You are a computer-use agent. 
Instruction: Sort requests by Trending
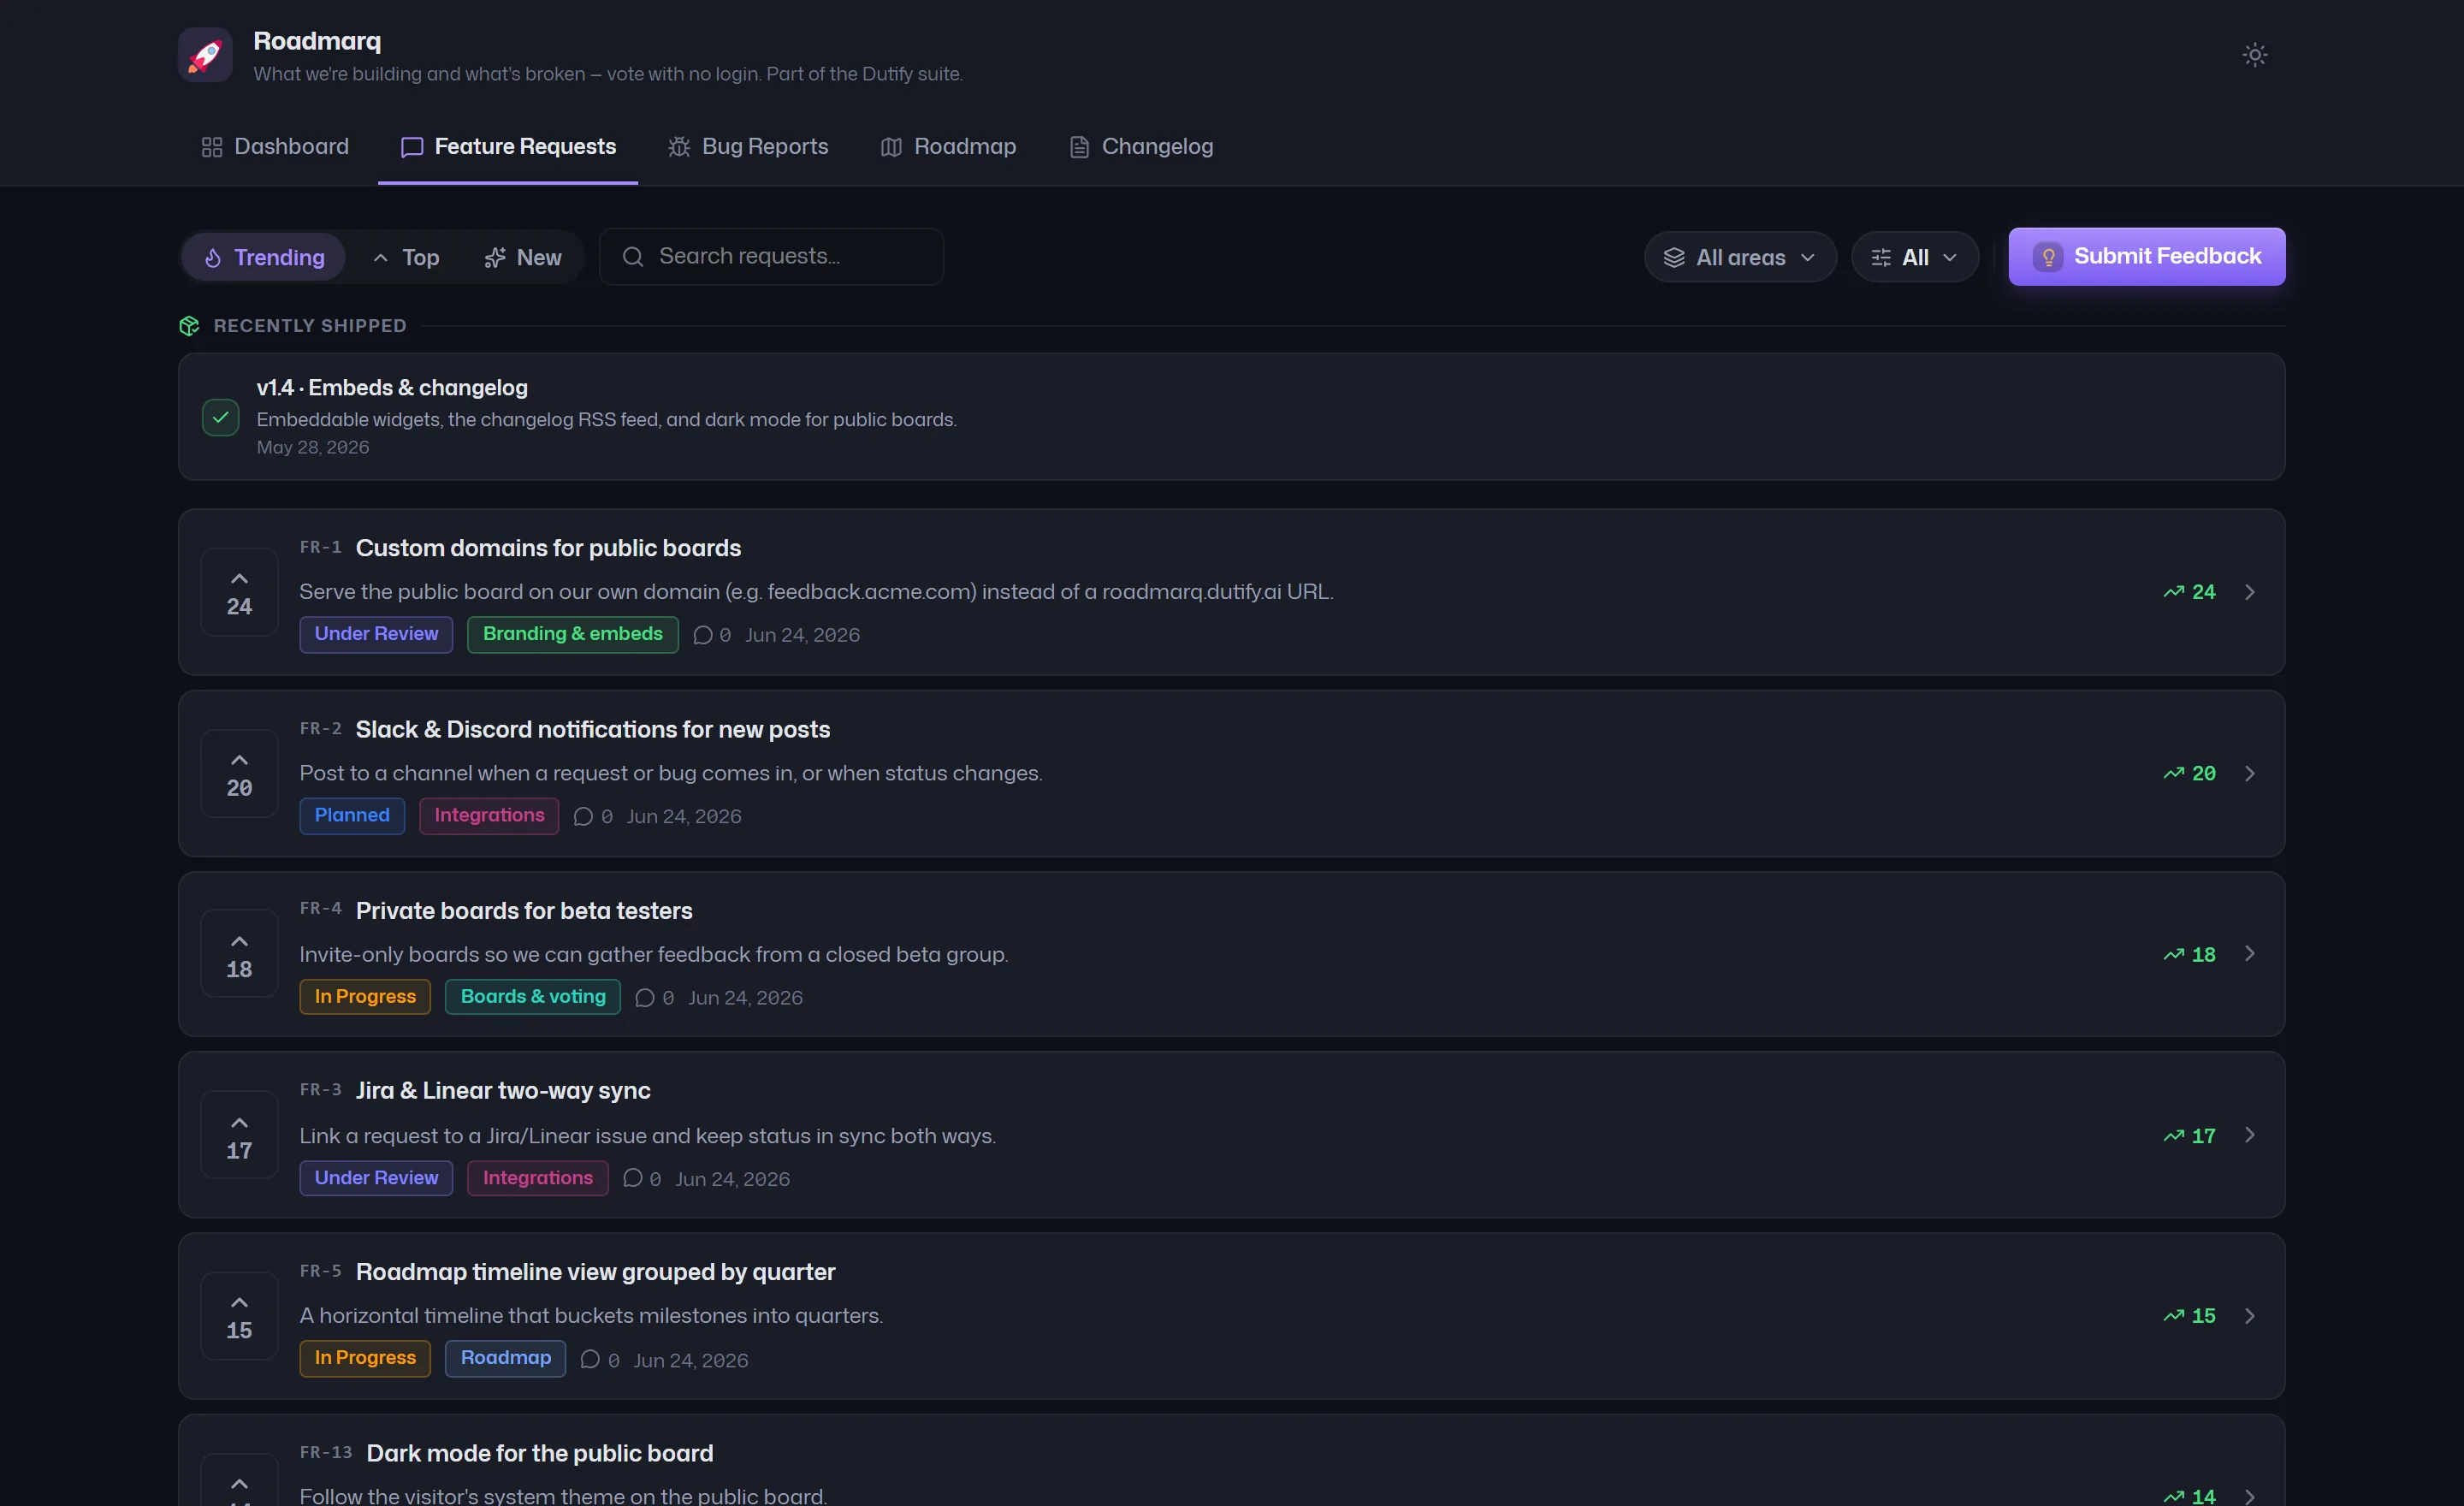264,258
